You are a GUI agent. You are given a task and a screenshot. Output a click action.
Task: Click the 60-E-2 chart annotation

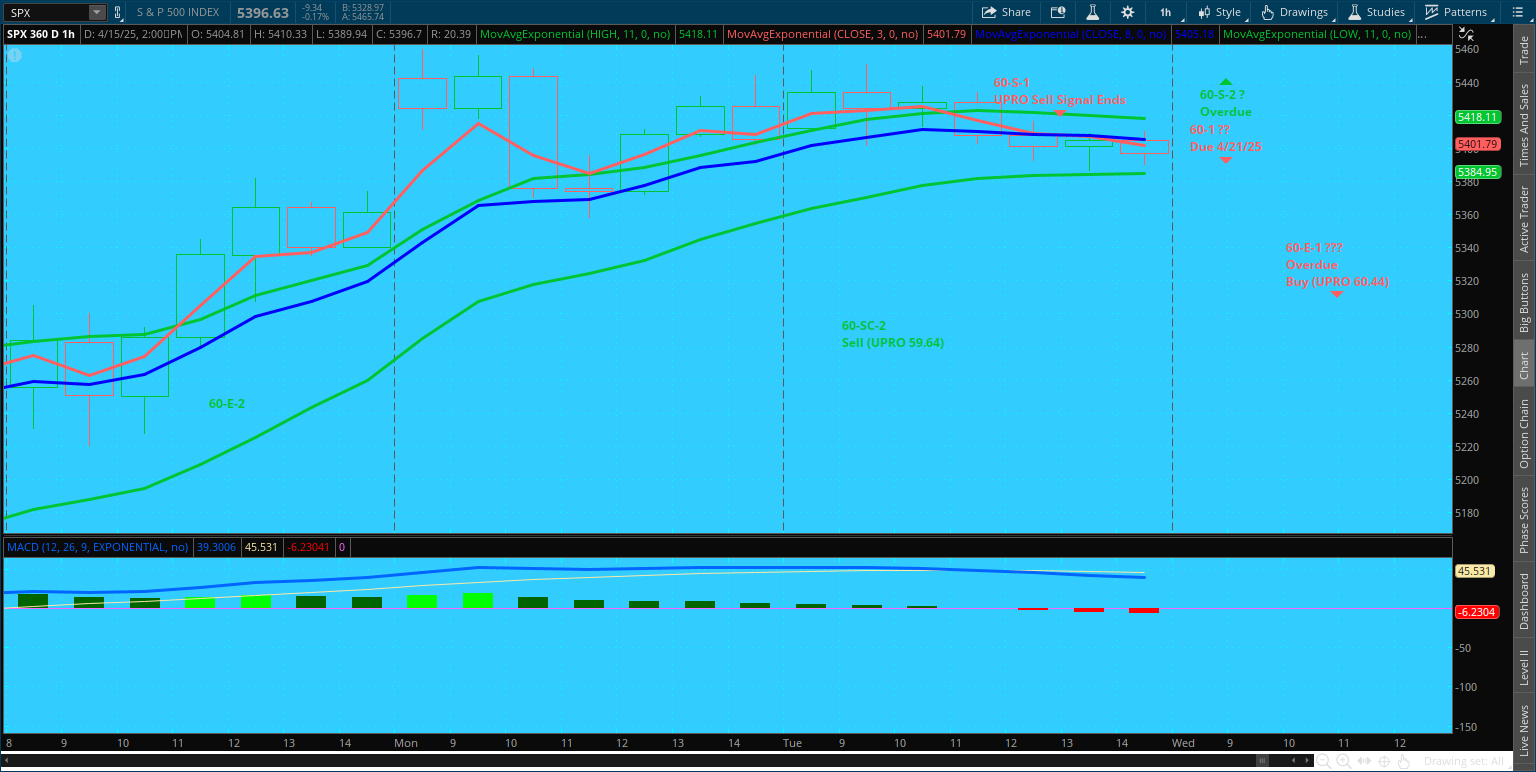(227, 404)
